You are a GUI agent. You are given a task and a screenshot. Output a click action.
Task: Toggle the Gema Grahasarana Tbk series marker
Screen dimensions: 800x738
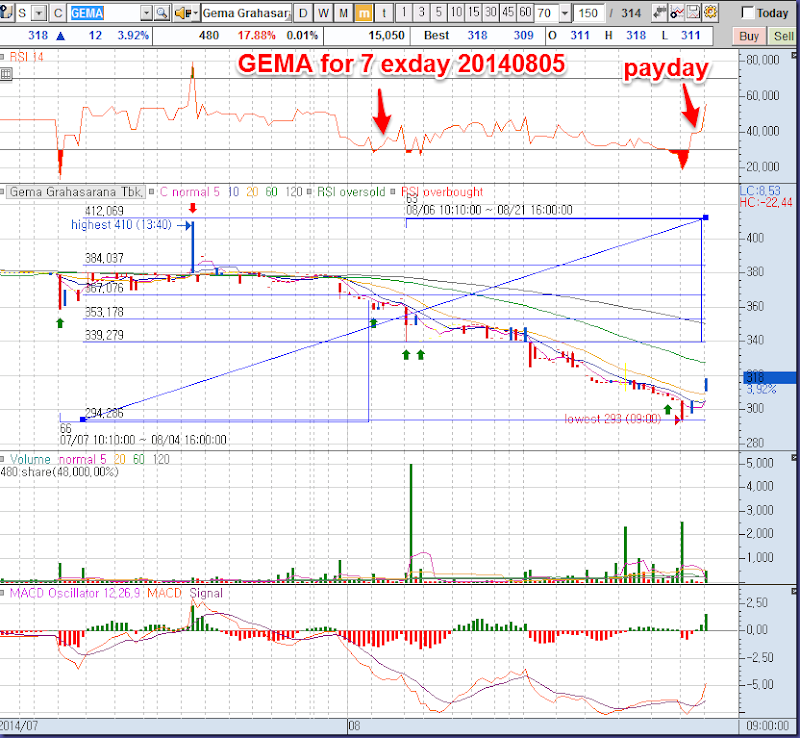(3, 192)
